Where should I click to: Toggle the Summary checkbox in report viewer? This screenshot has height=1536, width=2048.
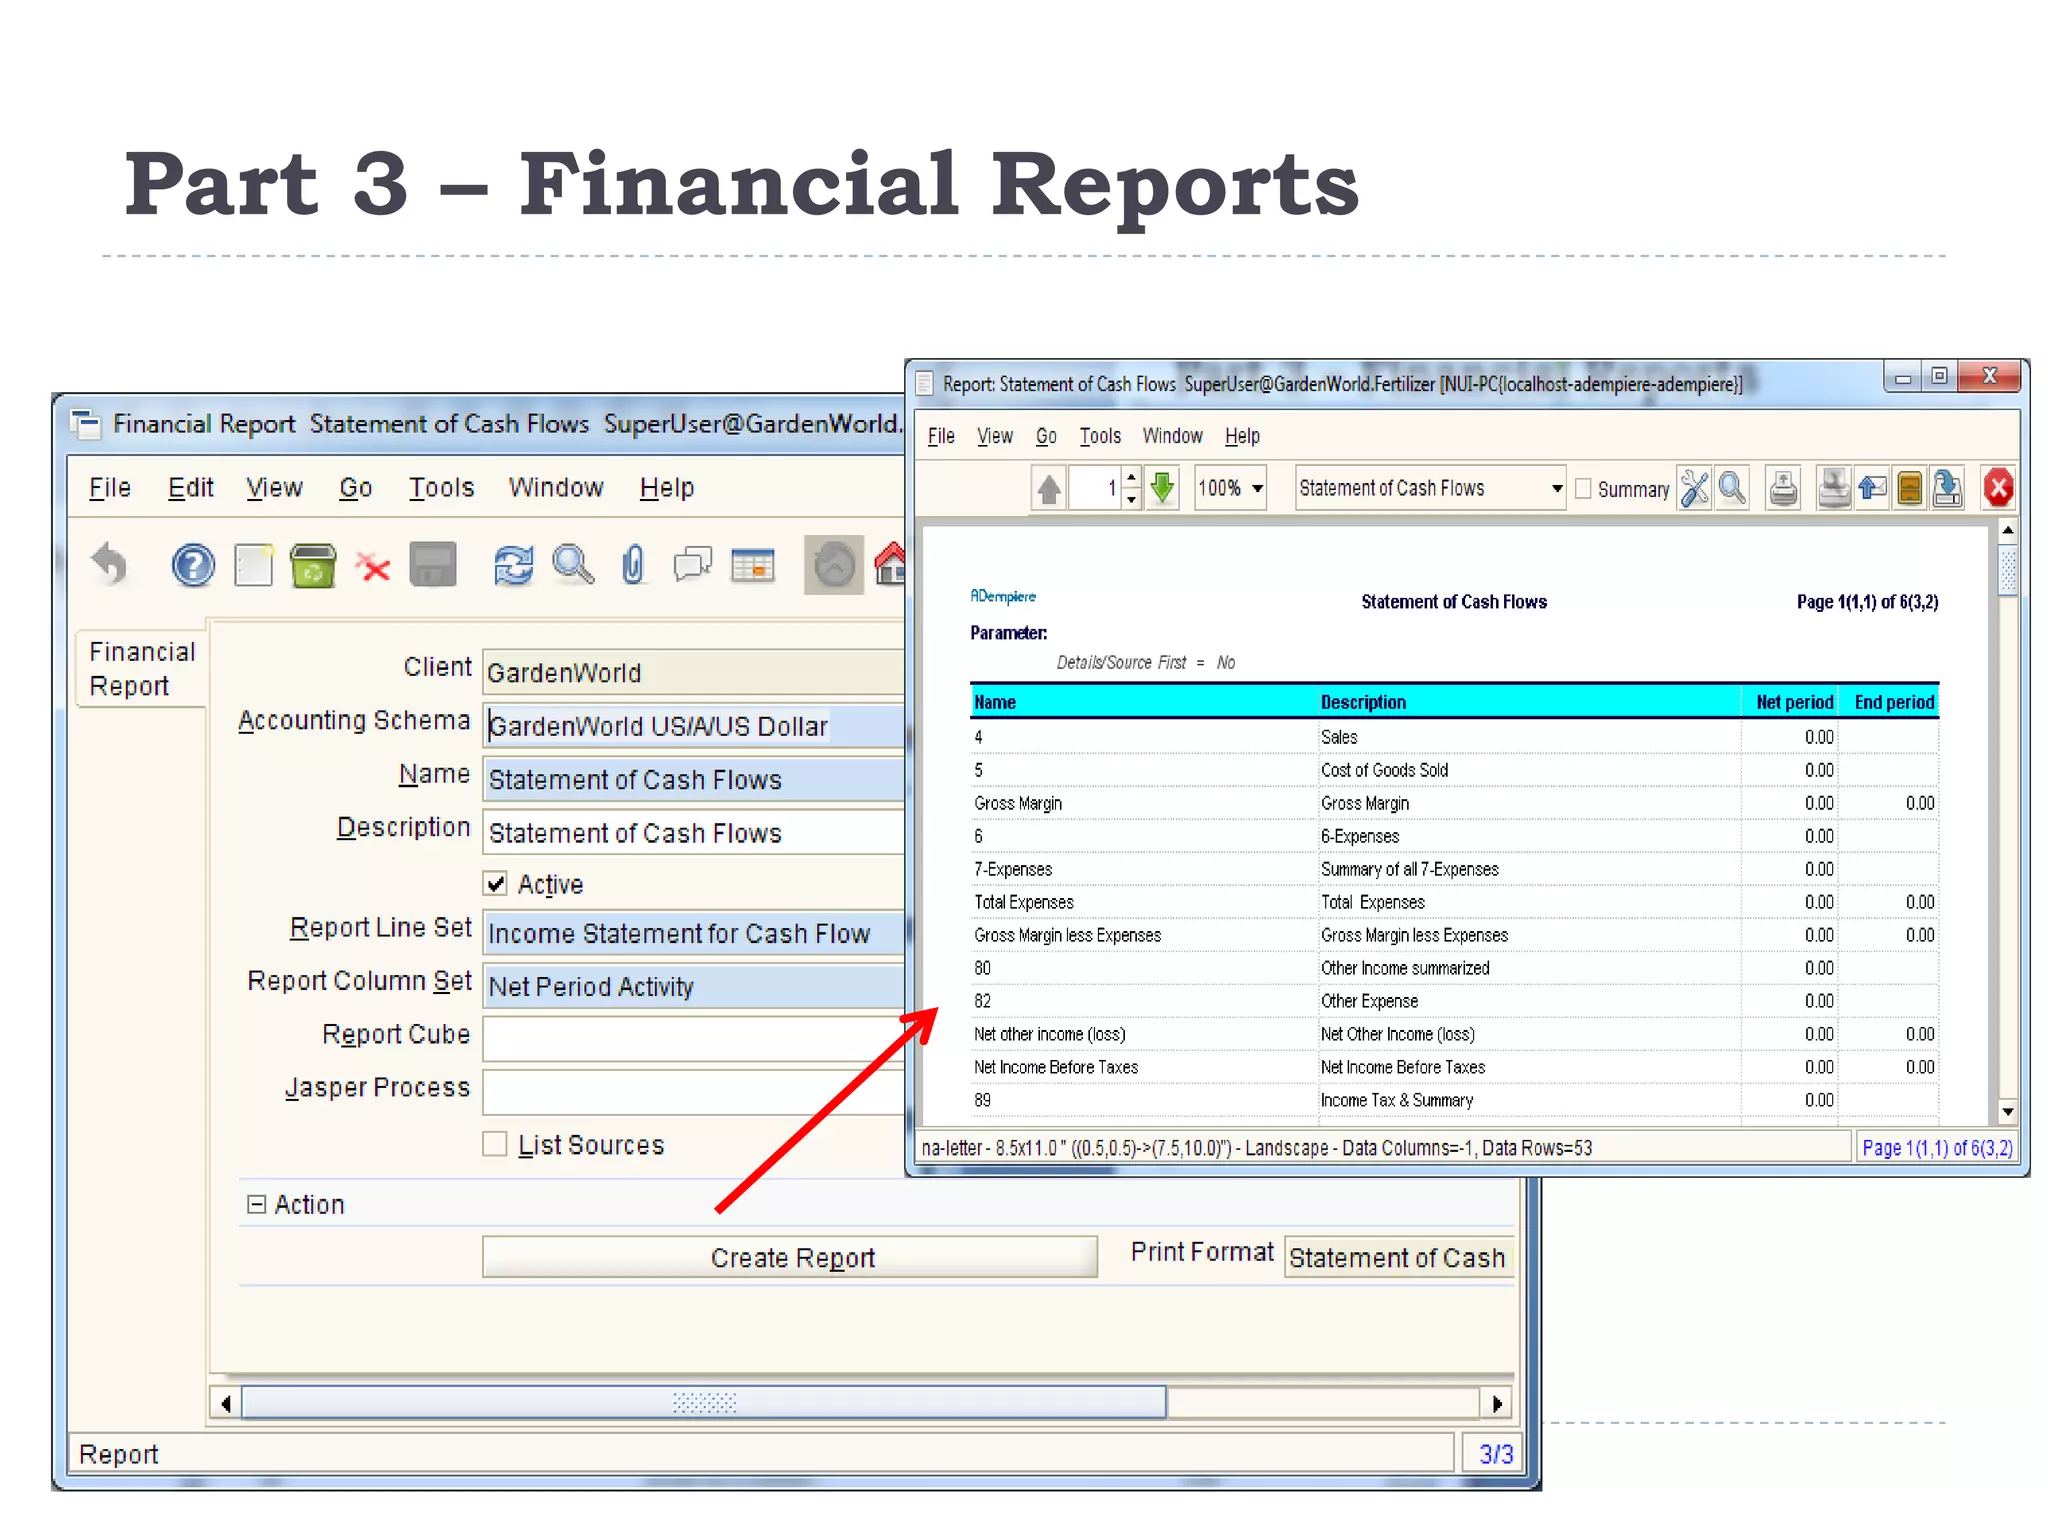click(1583, 489)
